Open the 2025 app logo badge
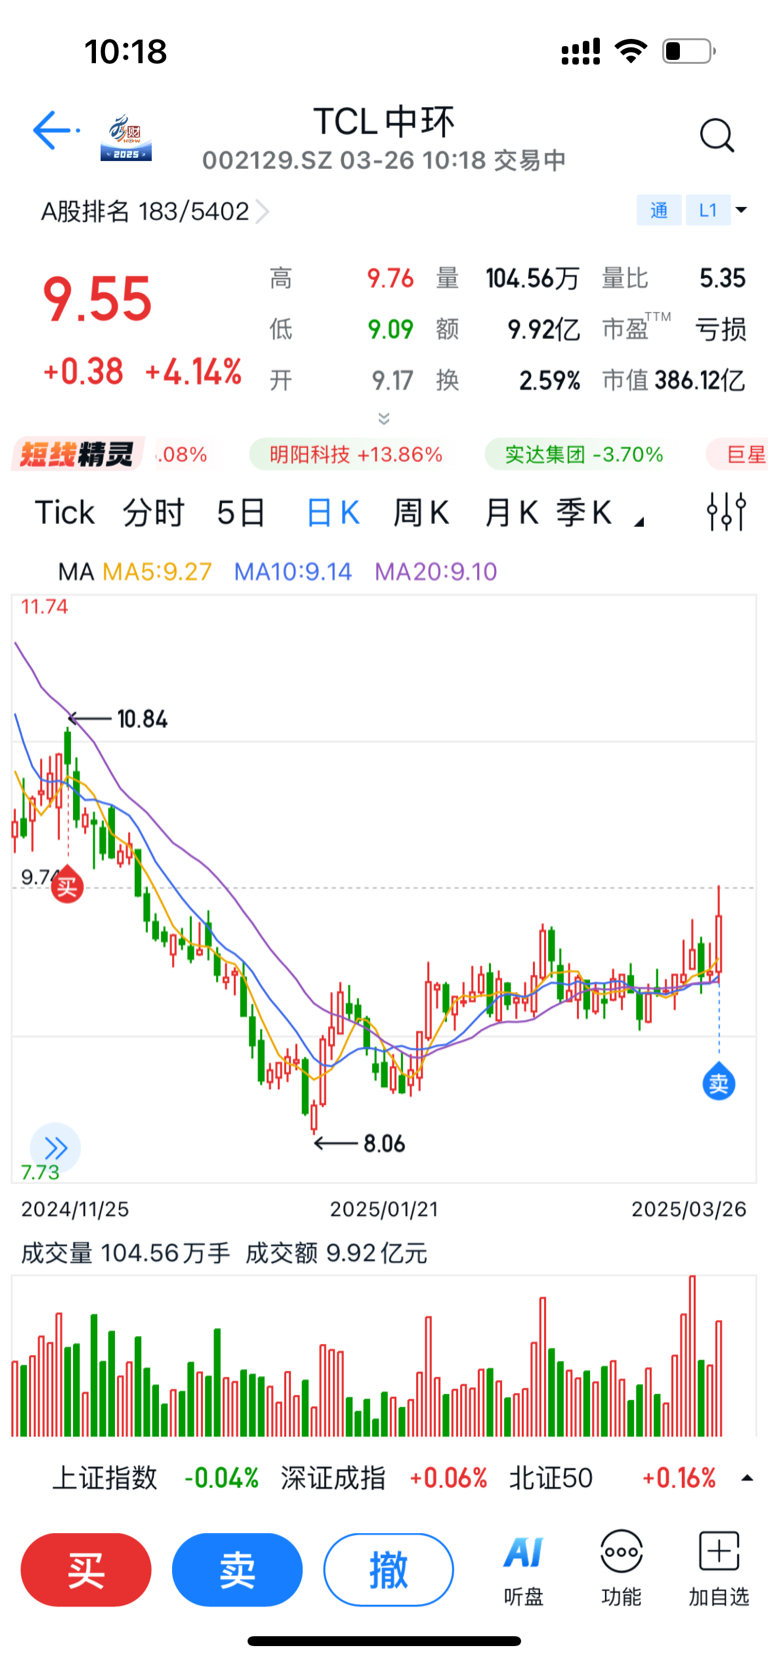Image resolution: width=768 pixels, height=1663 pixels. 126,138
